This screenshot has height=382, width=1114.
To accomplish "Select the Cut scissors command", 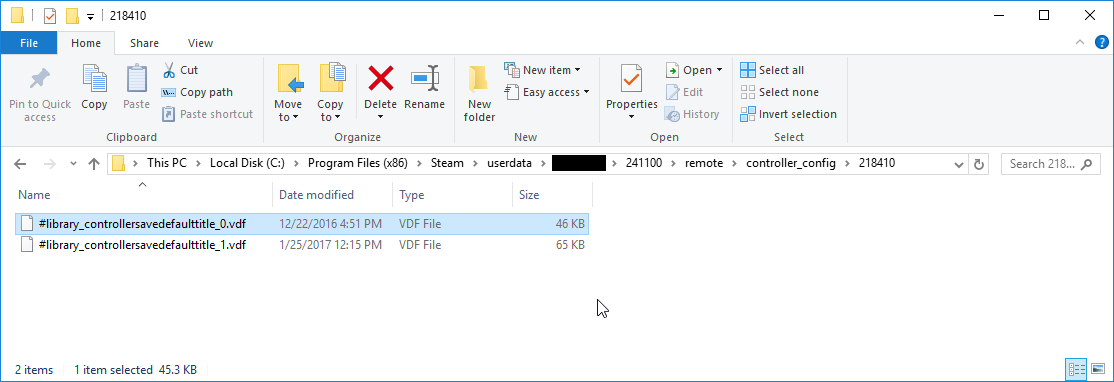I will click(180, 70).
